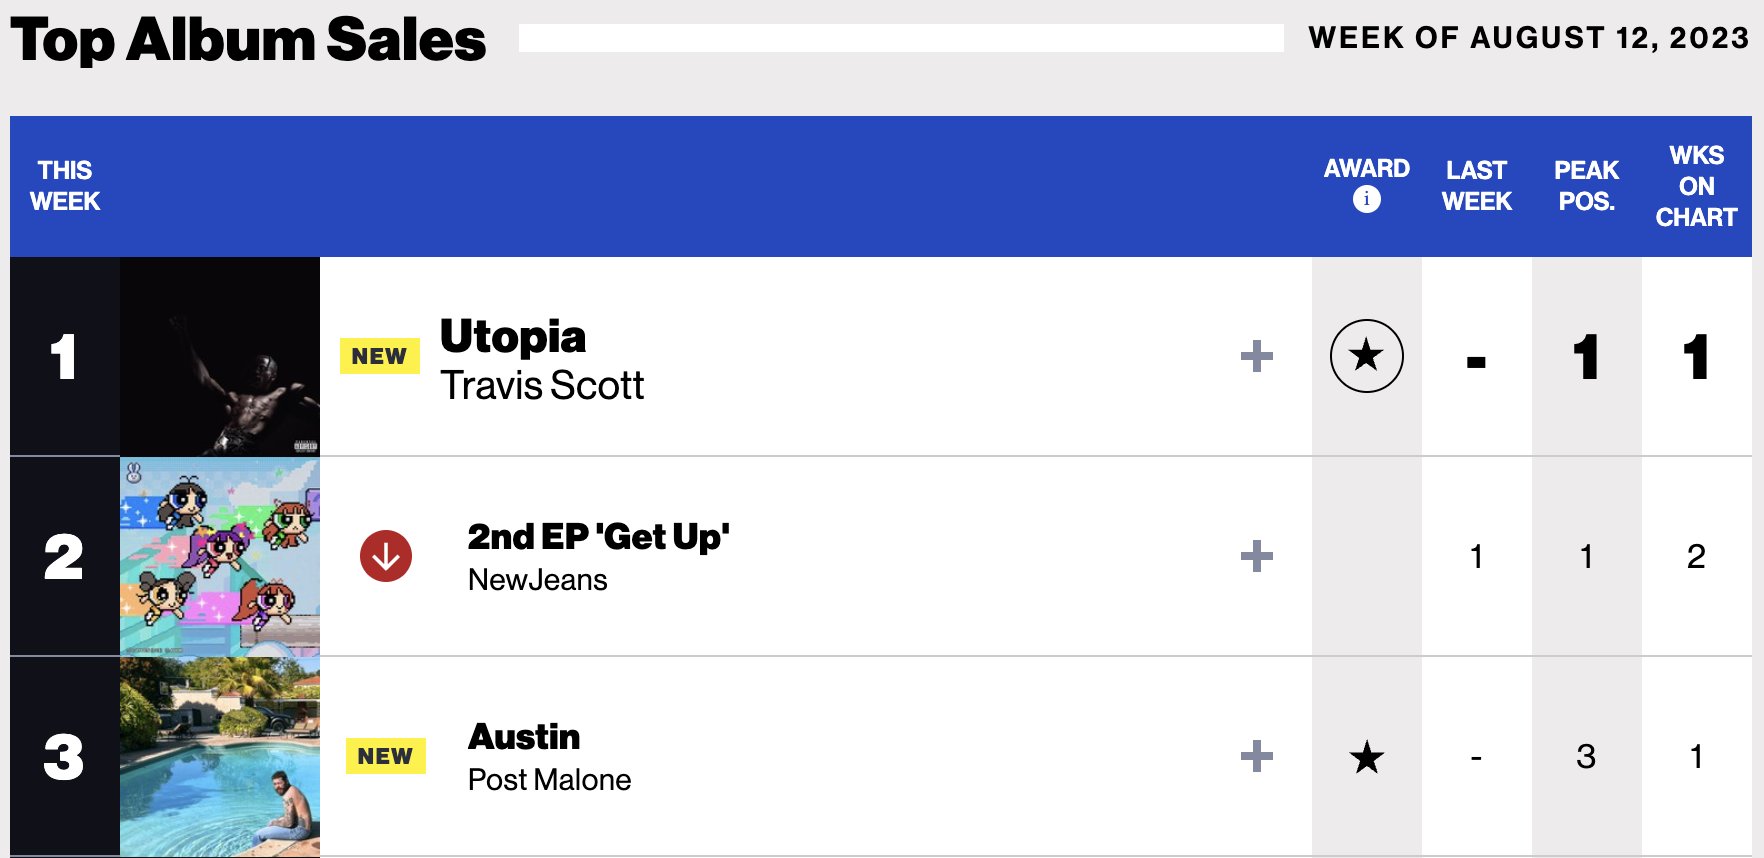Screen dimensions: 1764x858
Task: Click the Last Week column header
Action: 1476,186
